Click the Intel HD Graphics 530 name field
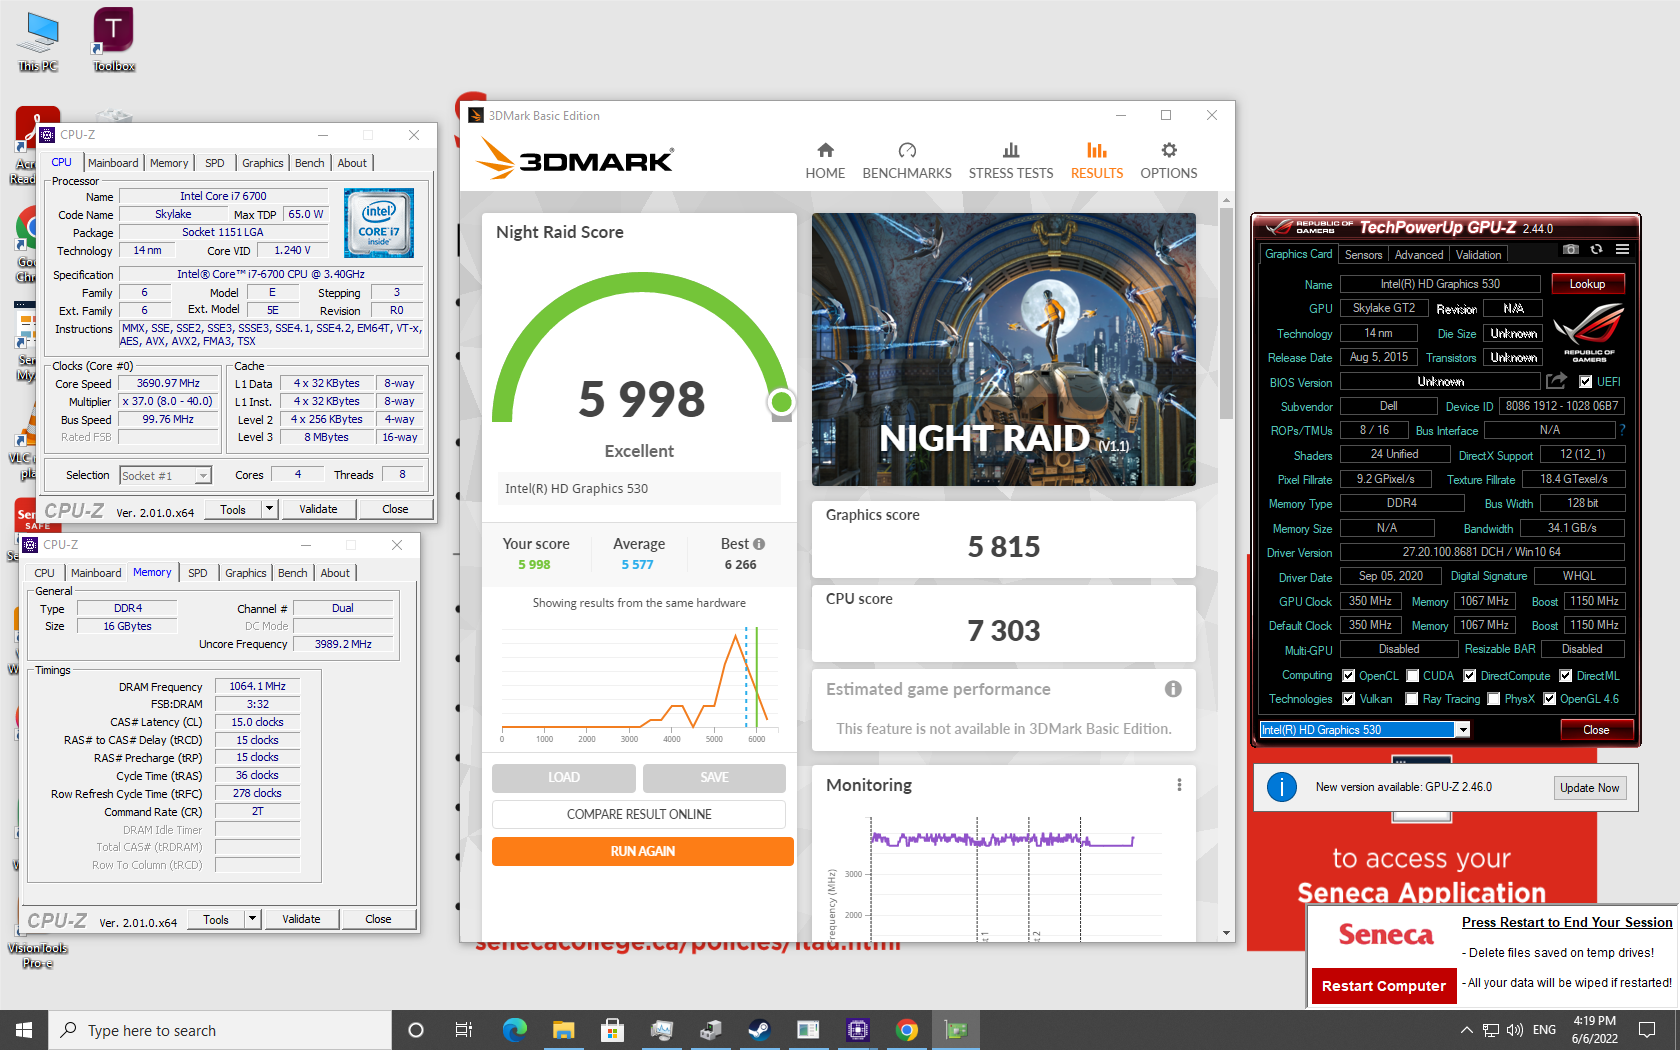This screenshot has height=1050, width=1680. pos(1440,284)
